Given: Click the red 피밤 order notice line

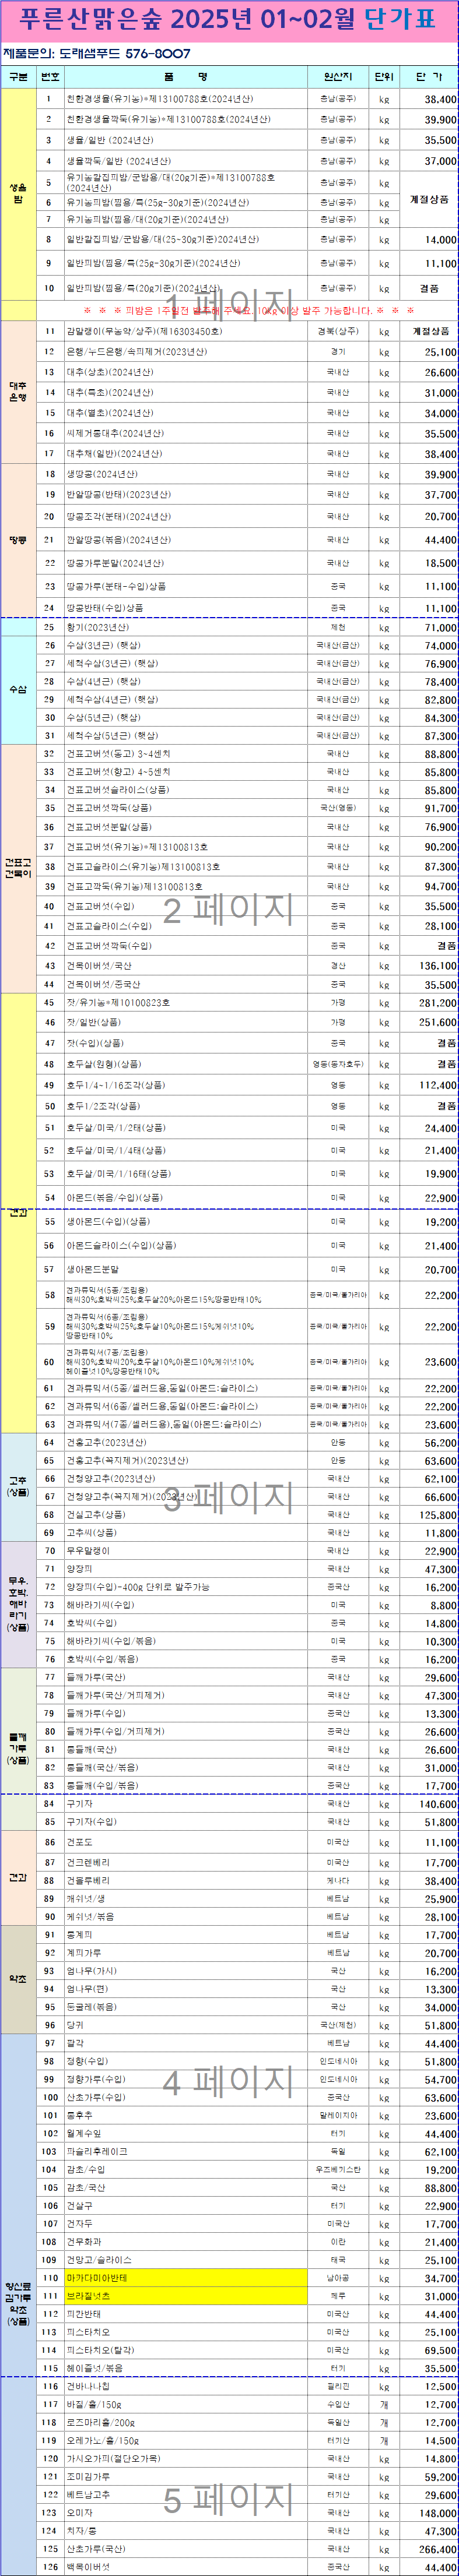Looking at the screenshot, I should click(x=248, y=310).
